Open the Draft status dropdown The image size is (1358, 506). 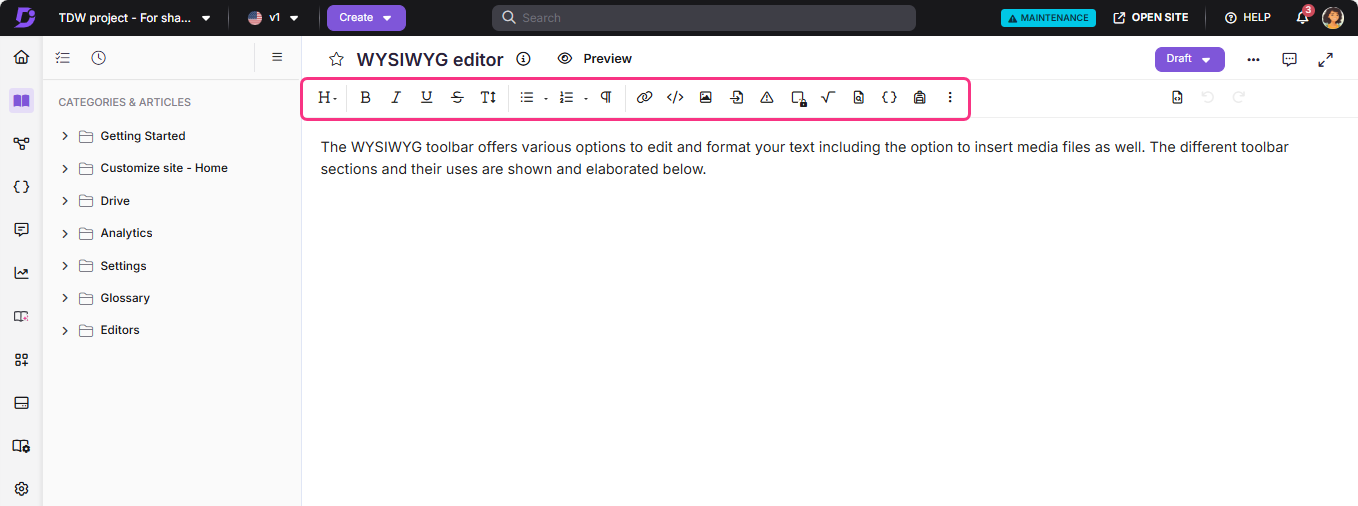(1190, 59)
